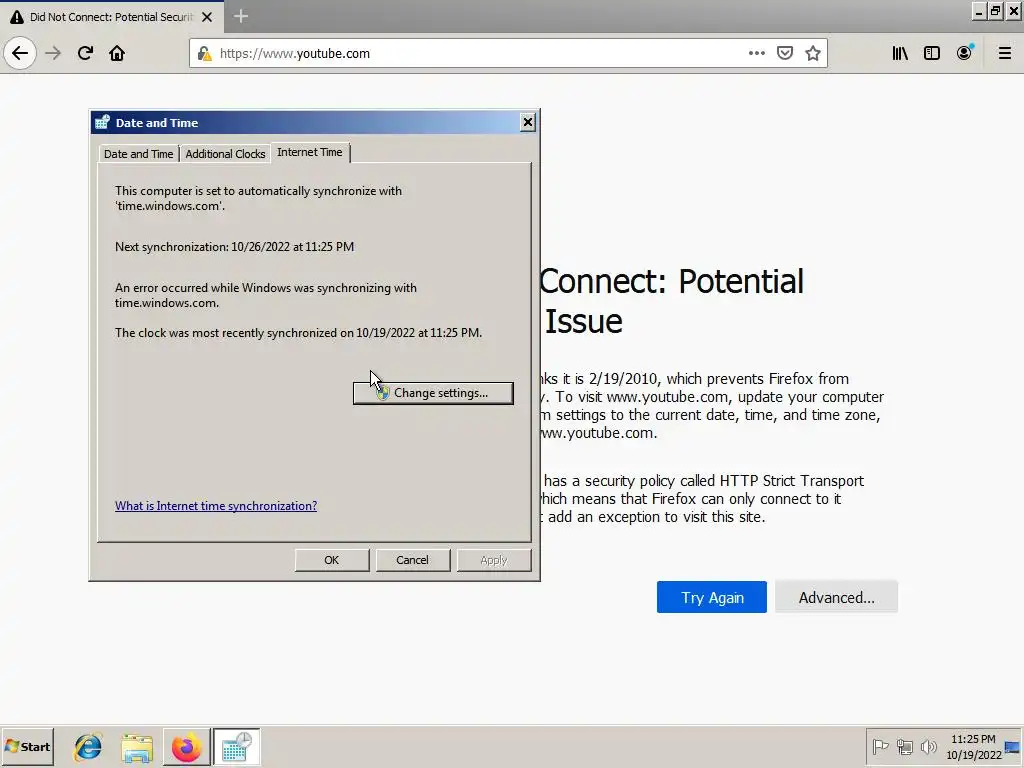
Task: Toggle the sidebar view icon
Action: point(932,53)
